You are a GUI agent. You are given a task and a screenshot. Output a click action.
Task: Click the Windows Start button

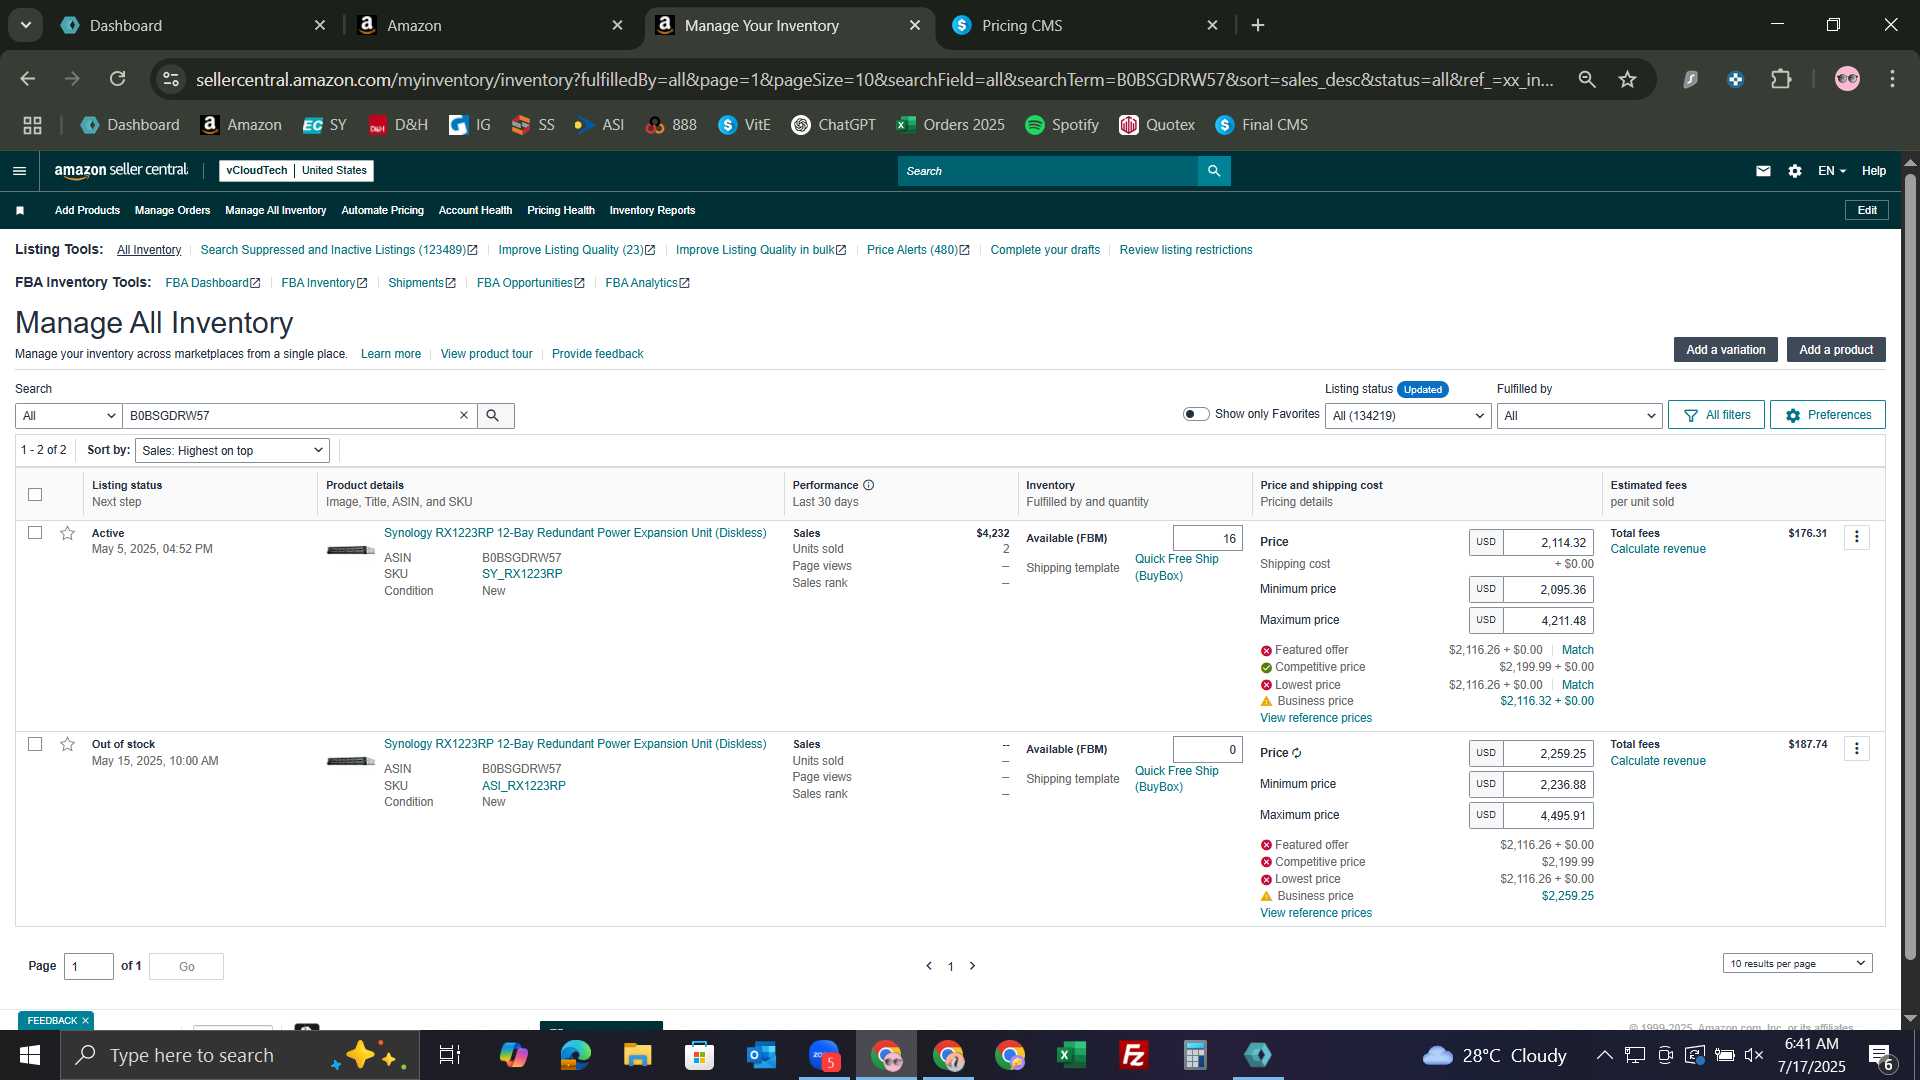[x=30, y=1055]
